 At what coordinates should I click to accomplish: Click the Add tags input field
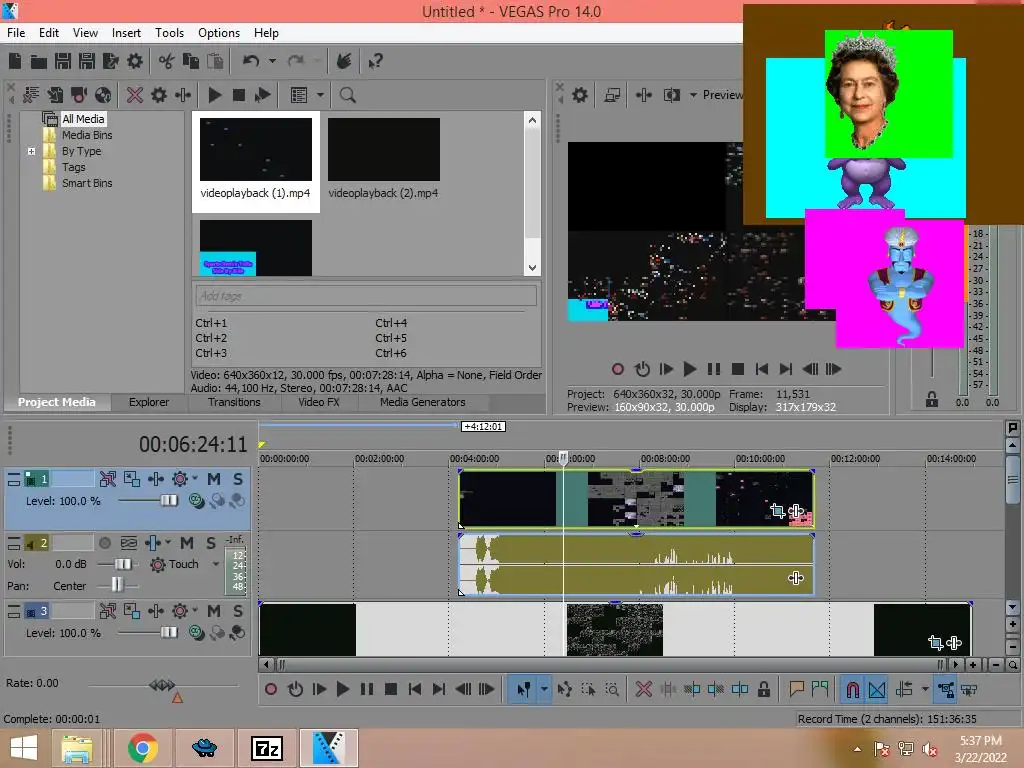366,296
